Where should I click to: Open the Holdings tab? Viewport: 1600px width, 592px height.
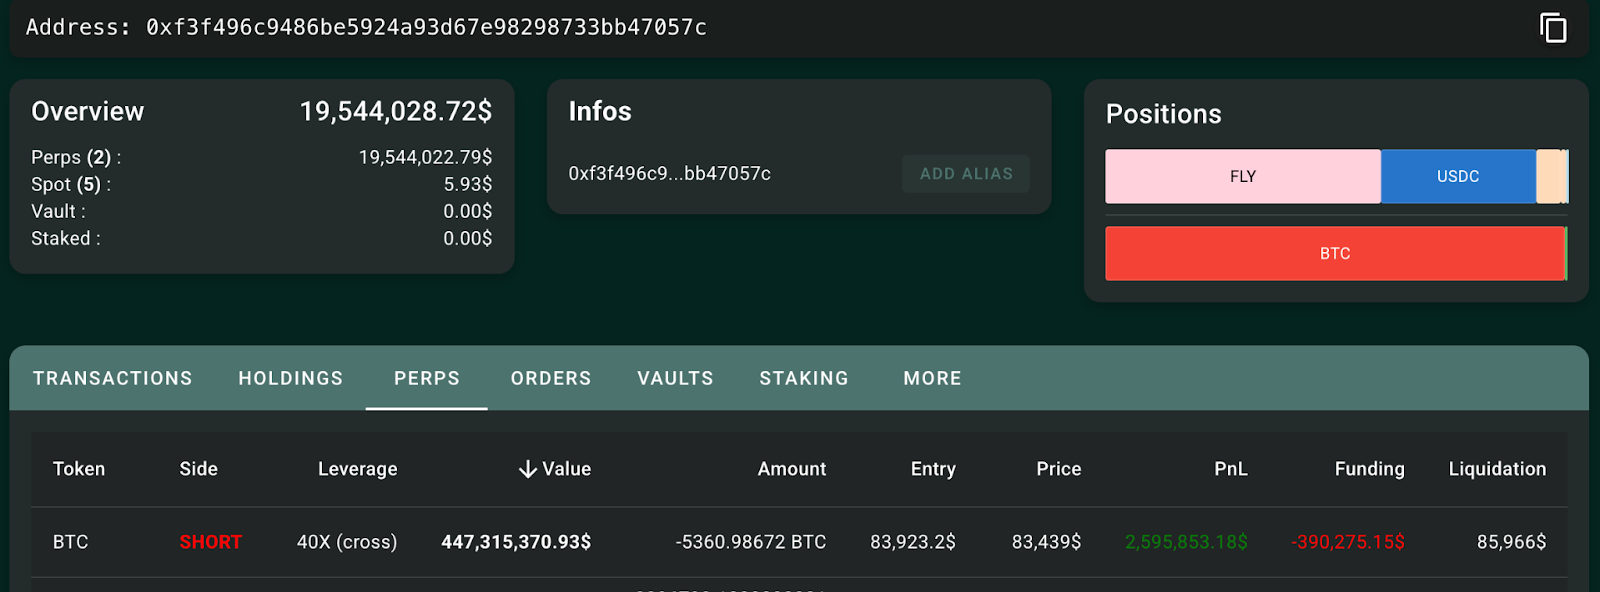point(290,378)
